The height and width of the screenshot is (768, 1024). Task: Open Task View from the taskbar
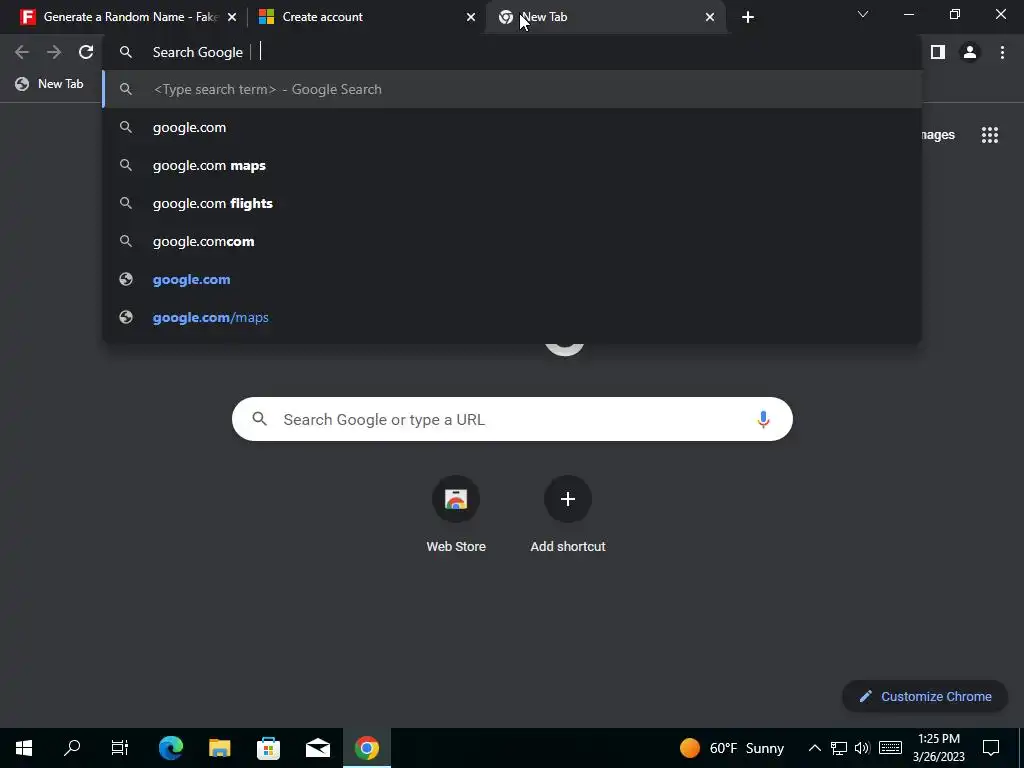pyautogui.click(x=120, y=748)
